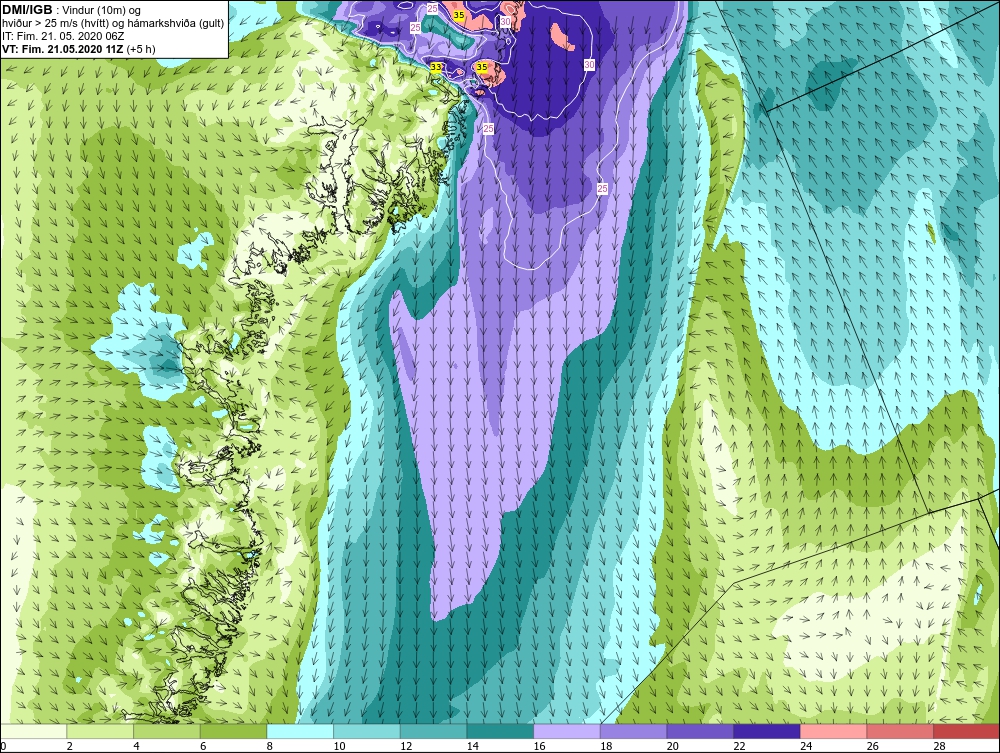
Task: Pick the 22–24 m/s dark indigo legend swatch
Action: [x=767, y=731]
